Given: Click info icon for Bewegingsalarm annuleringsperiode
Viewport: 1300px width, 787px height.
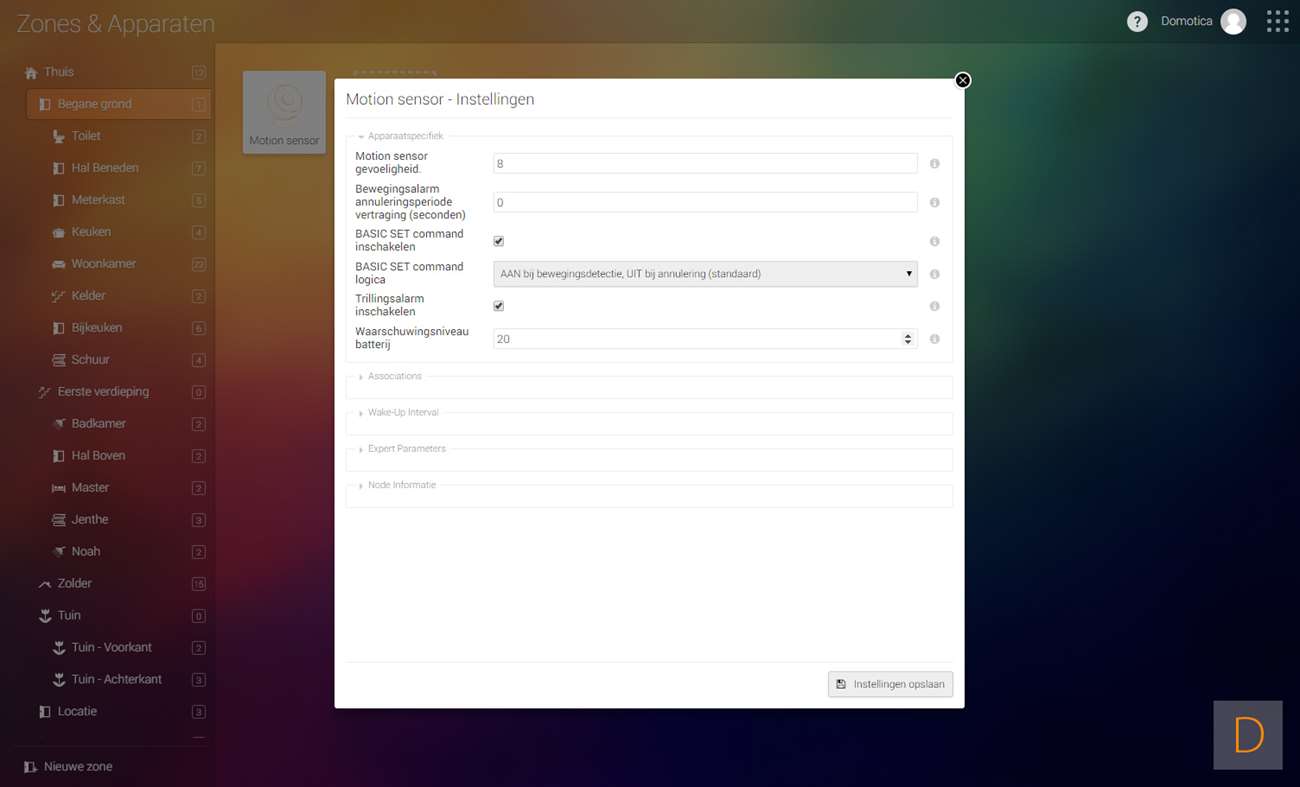Looking at the screenshot, I should [934, 202].
